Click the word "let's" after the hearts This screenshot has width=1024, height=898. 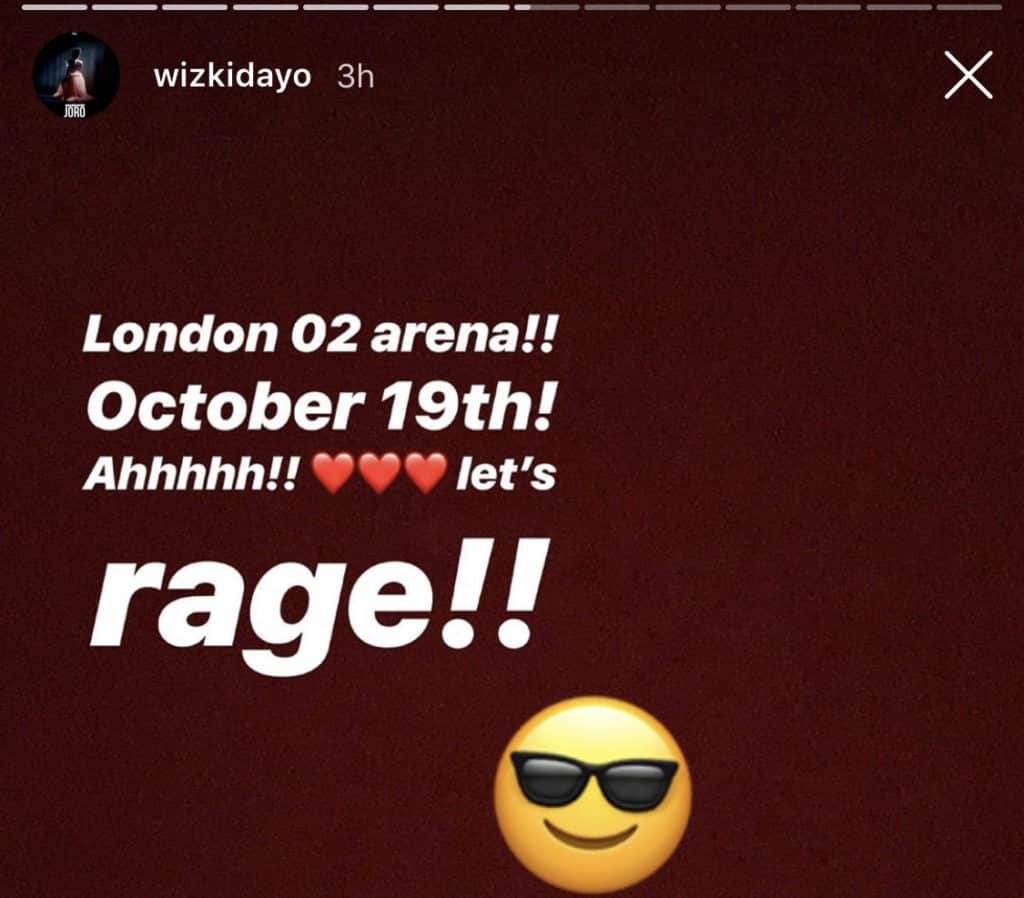tap(505, 473)
